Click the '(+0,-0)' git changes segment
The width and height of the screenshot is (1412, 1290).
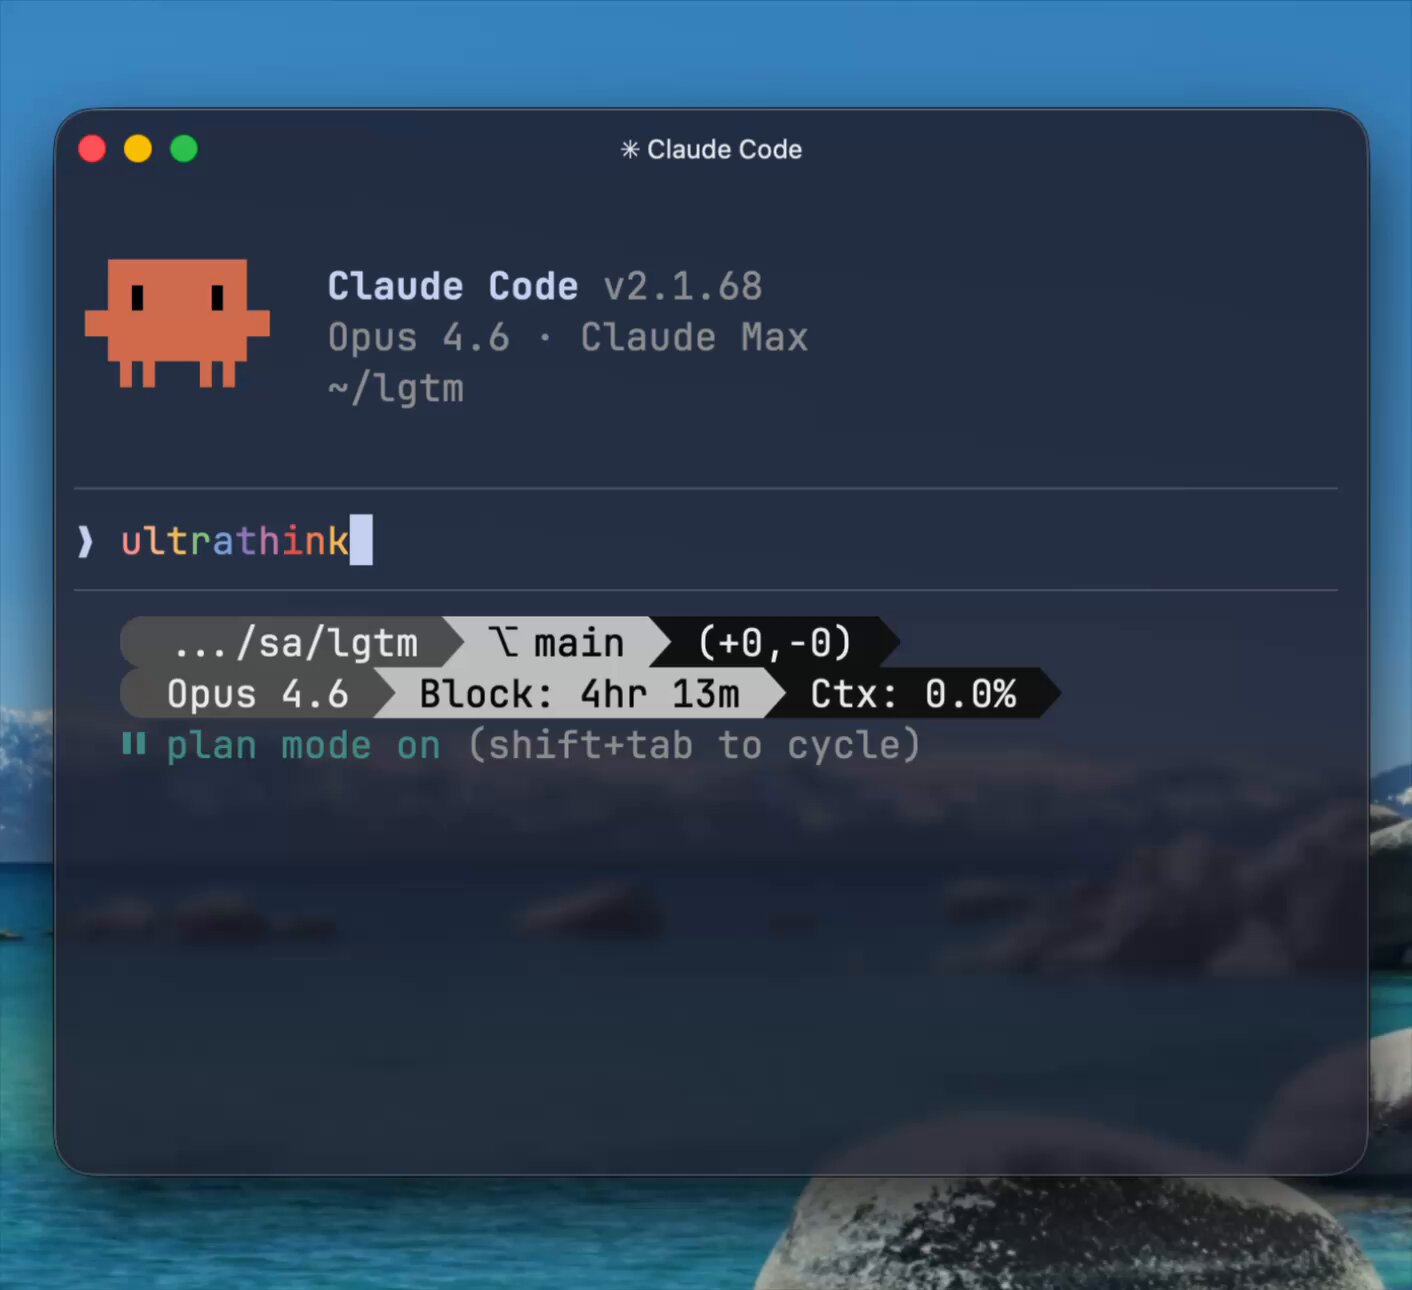[774, 642]
